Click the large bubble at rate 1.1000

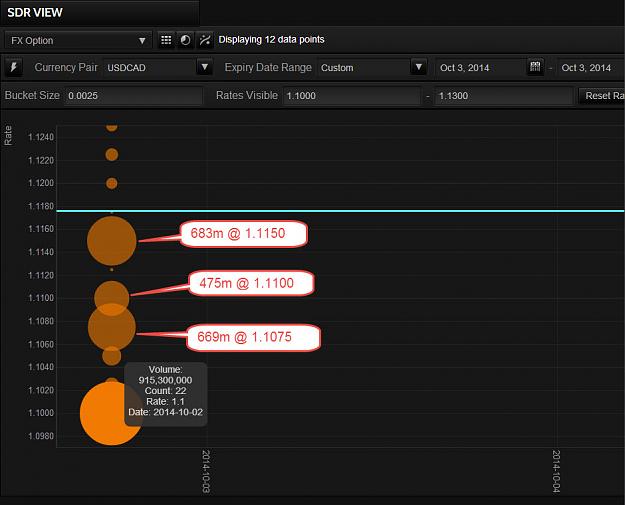coord(112,413)
